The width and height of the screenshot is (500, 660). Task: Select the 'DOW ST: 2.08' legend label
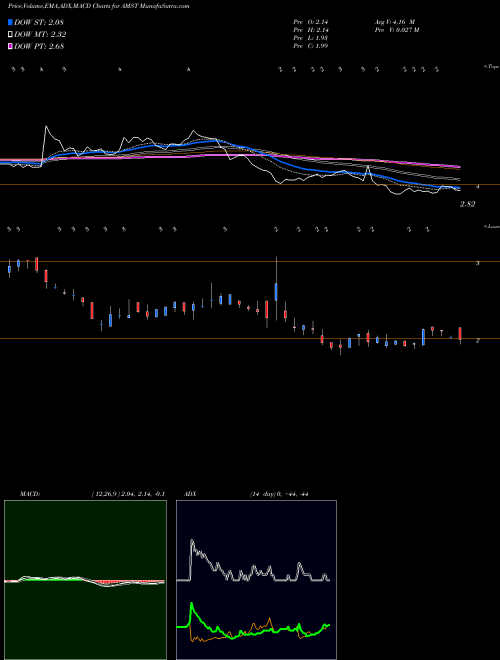tap(39, 22)
